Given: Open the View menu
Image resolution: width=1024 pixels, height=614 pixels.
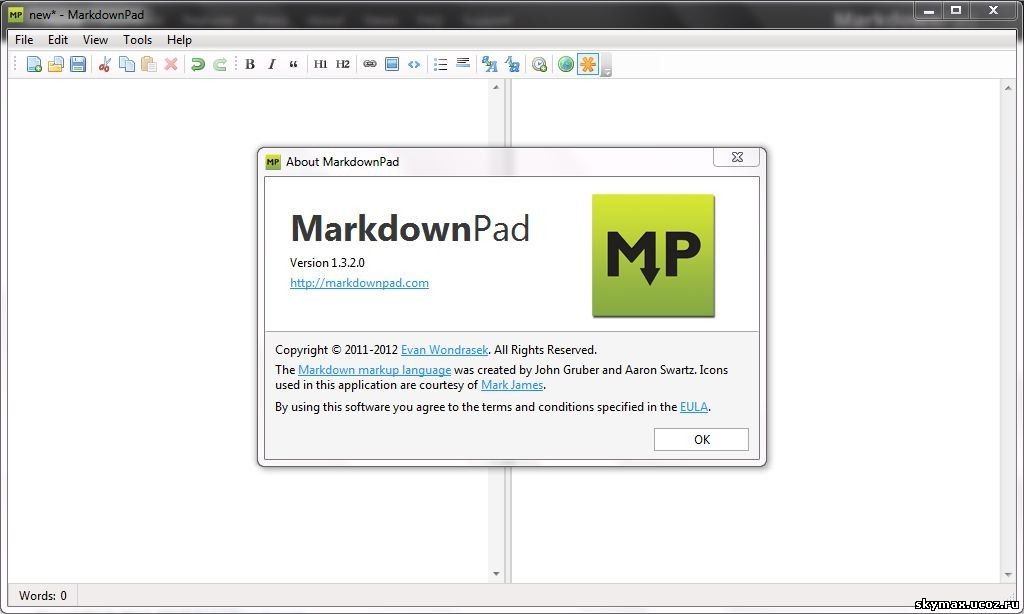Looking at the screenshot, I should 95,40.
